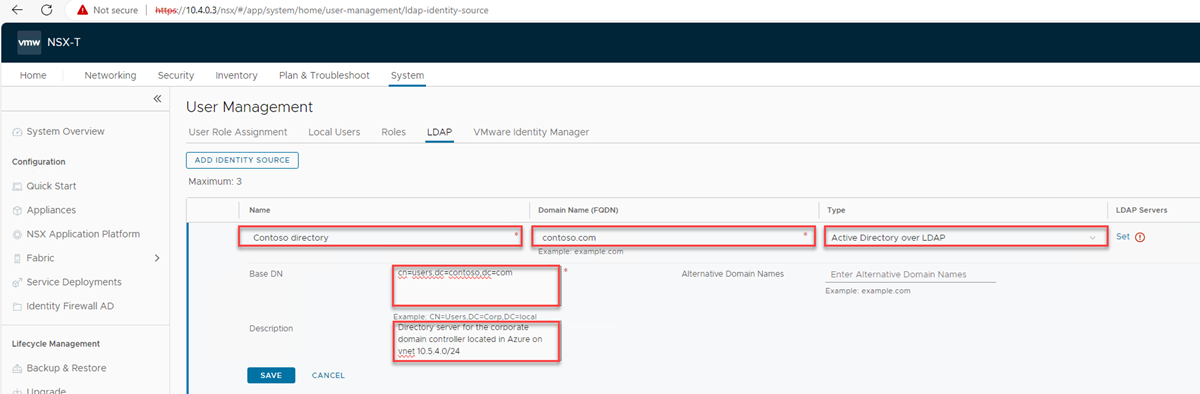
Task: Click the Description text area
Action: [x=476, y=341]
